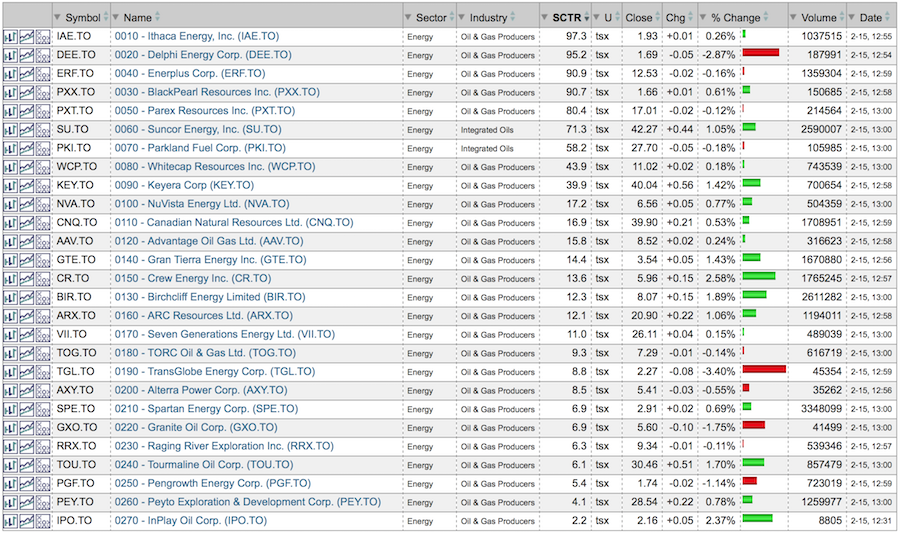Open line chart icon for AXY.TO row

tap(26, 391)
